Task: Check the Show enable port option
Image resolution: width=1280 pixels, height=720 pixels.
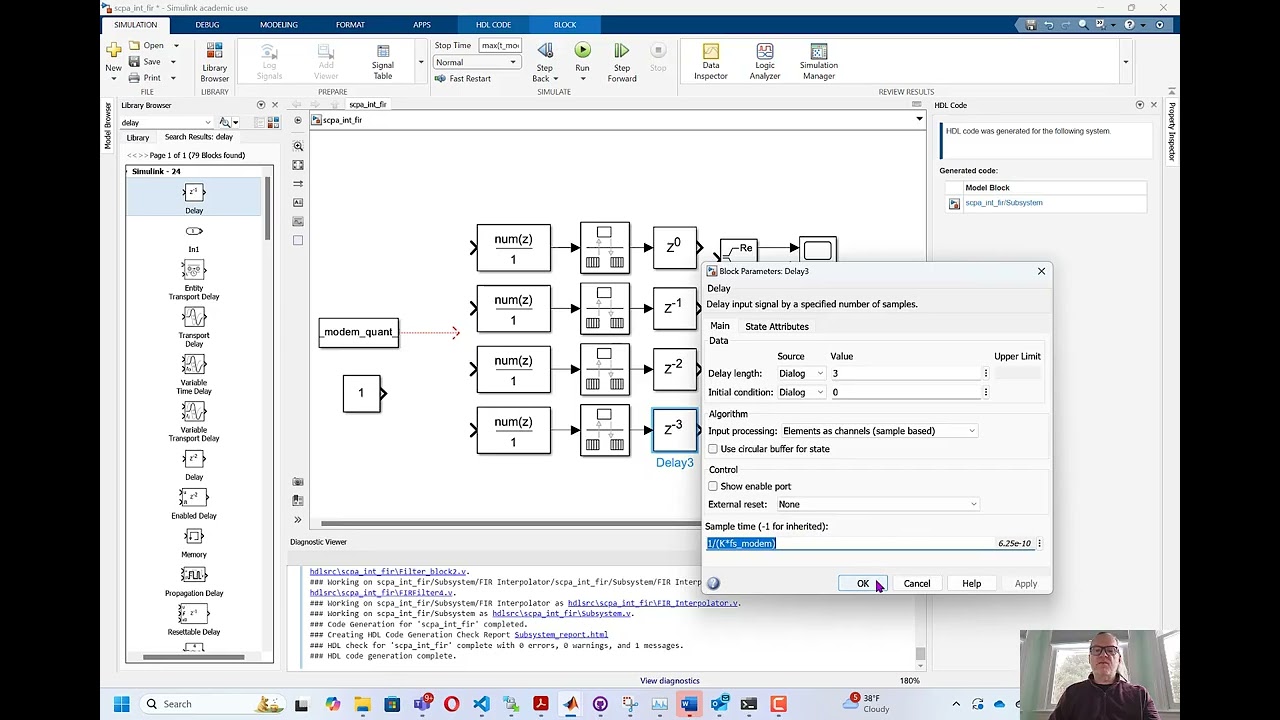Action: [713, 486]
